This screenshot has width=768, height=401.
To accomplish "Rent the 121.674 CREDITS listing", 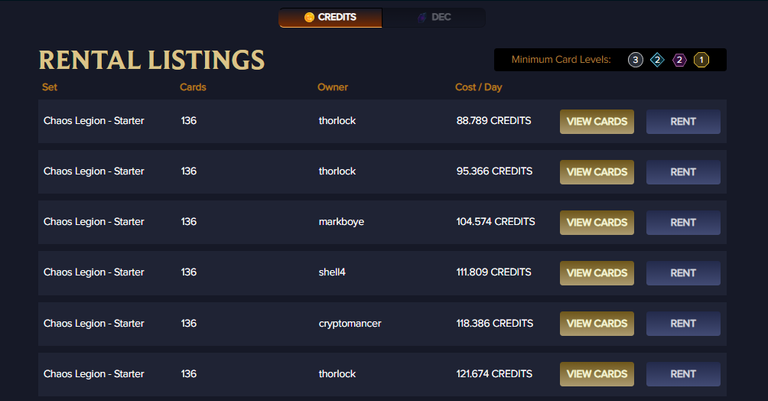I will coord(683,374).
